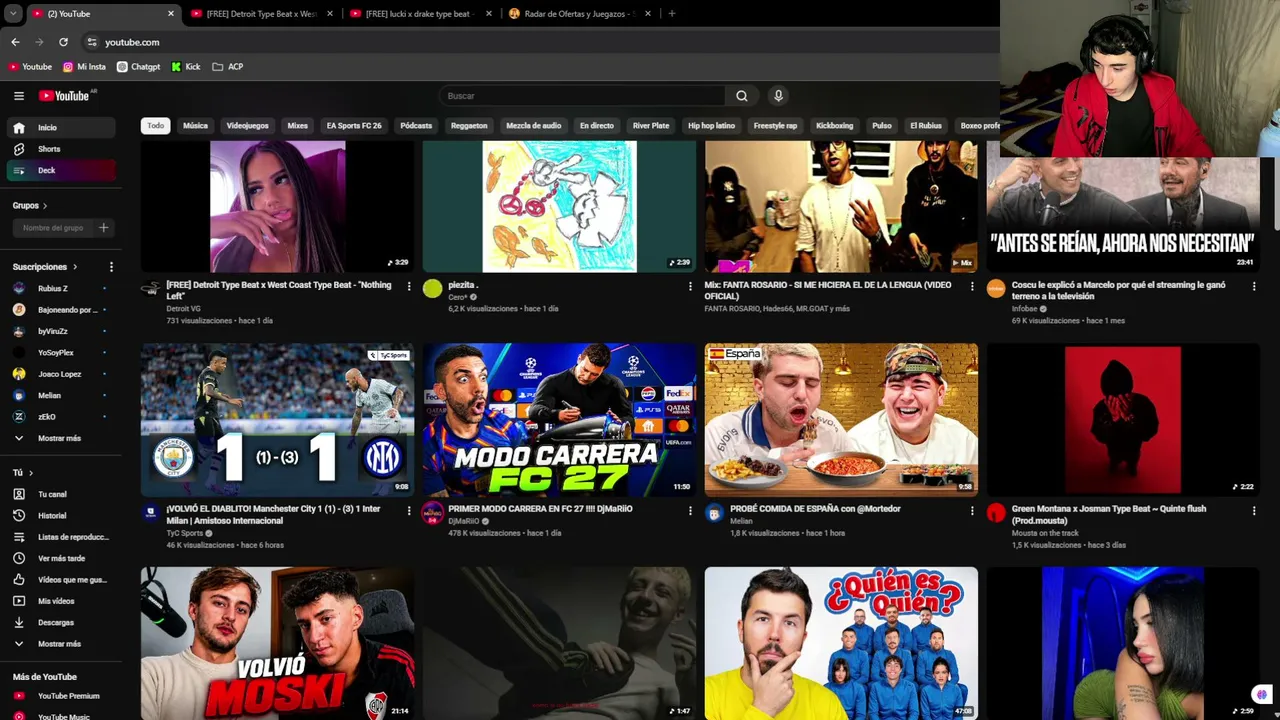Screen dimensions: 1280x720
Task: Switch to Radar de Ofertas tab
Action: (x=579, y=14)
